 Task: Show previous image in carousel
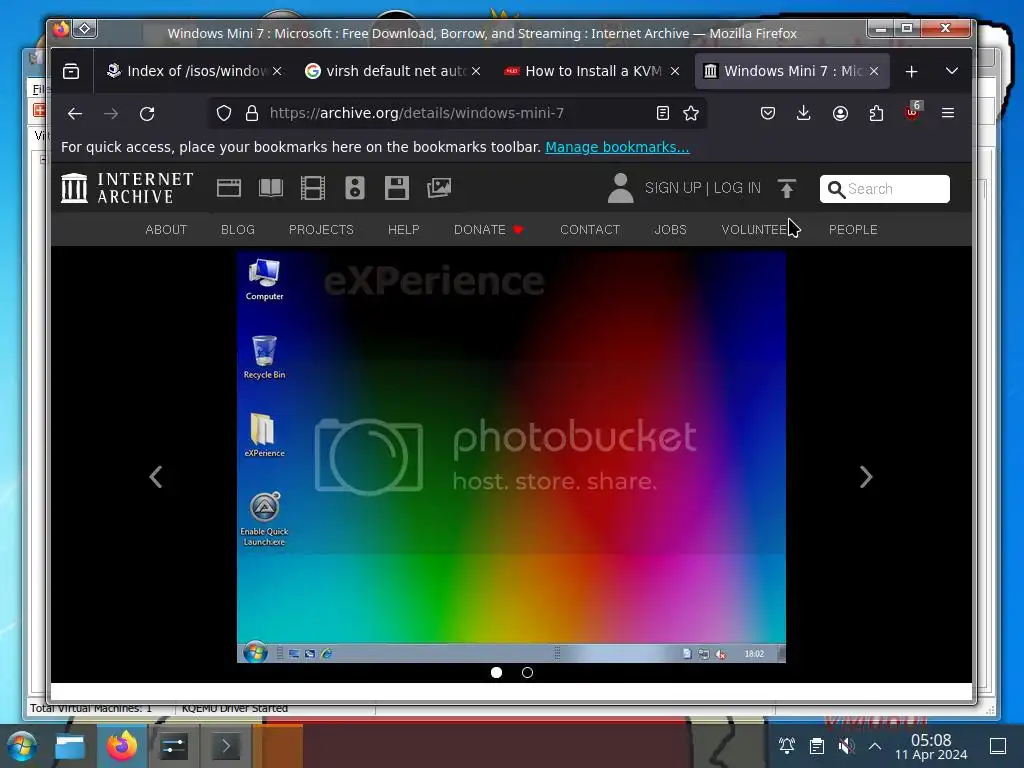155,477
